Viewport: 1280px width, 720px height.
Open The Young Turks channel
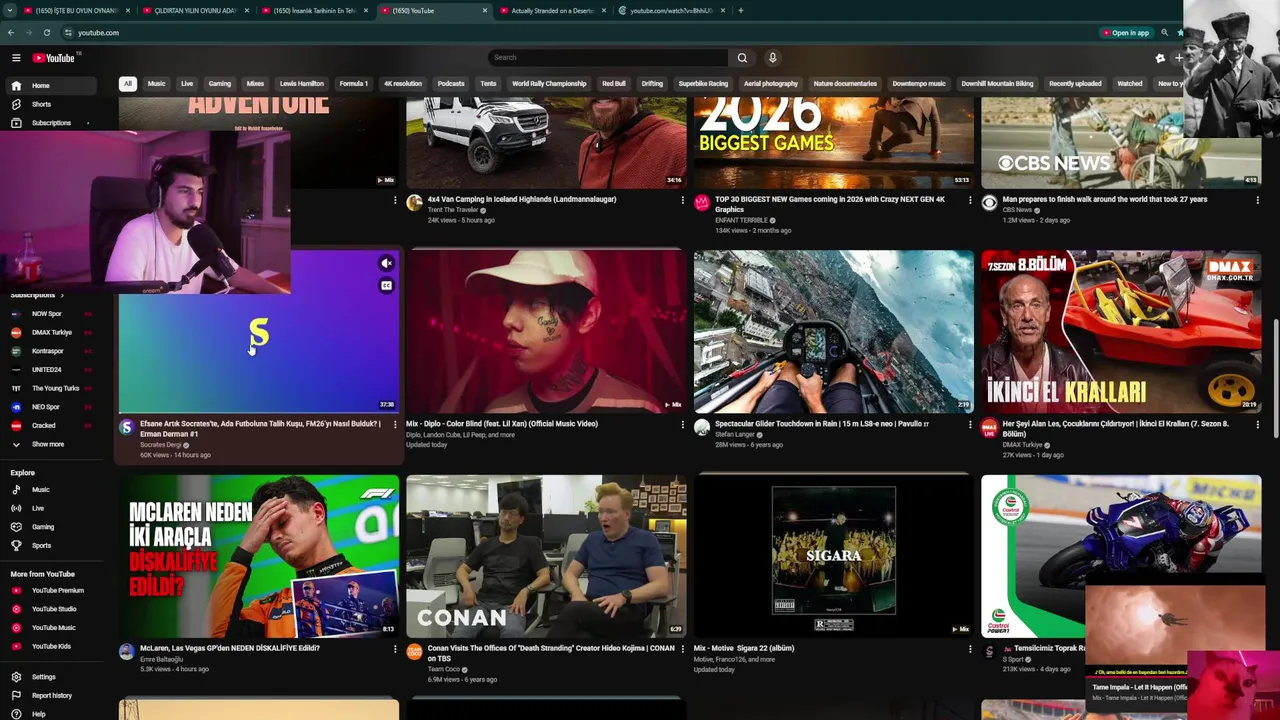click(55, 388)
